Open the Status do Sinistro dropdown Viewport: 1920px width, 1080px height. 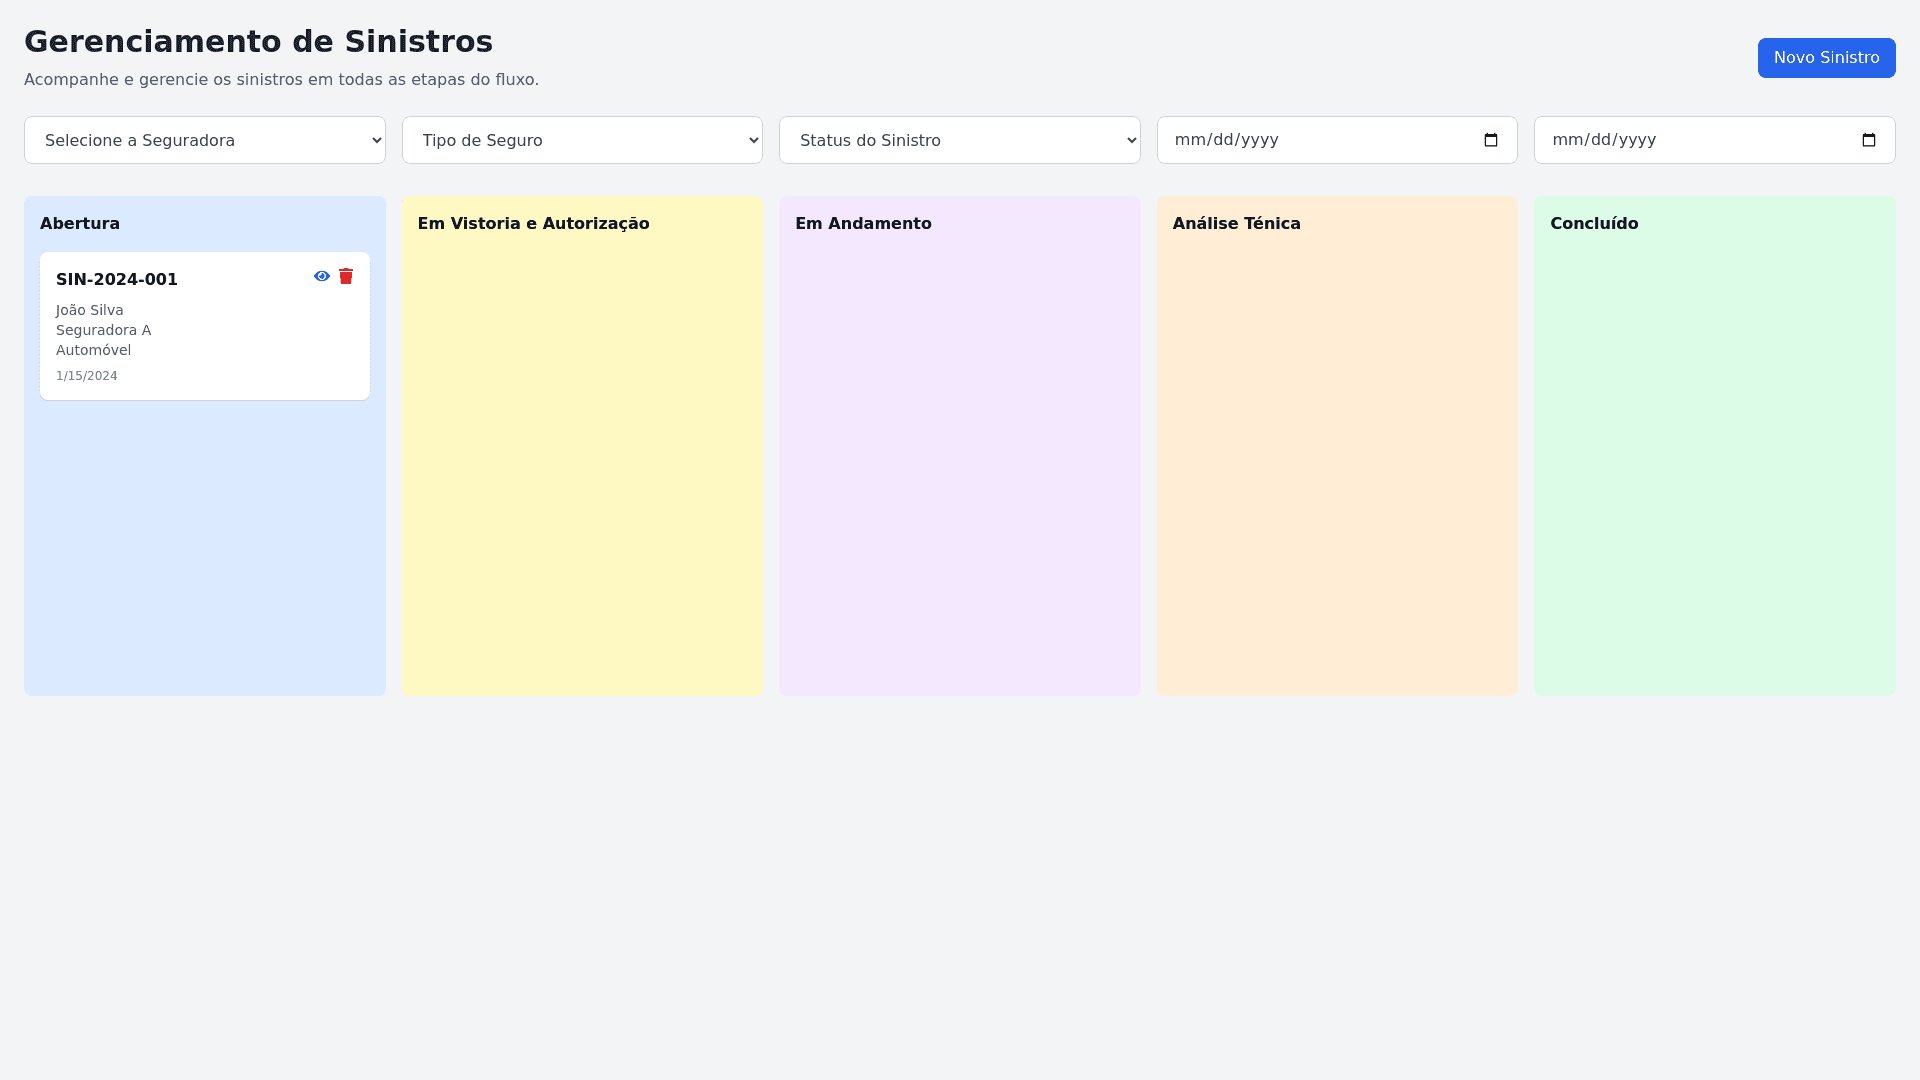(x=959, y=140)
